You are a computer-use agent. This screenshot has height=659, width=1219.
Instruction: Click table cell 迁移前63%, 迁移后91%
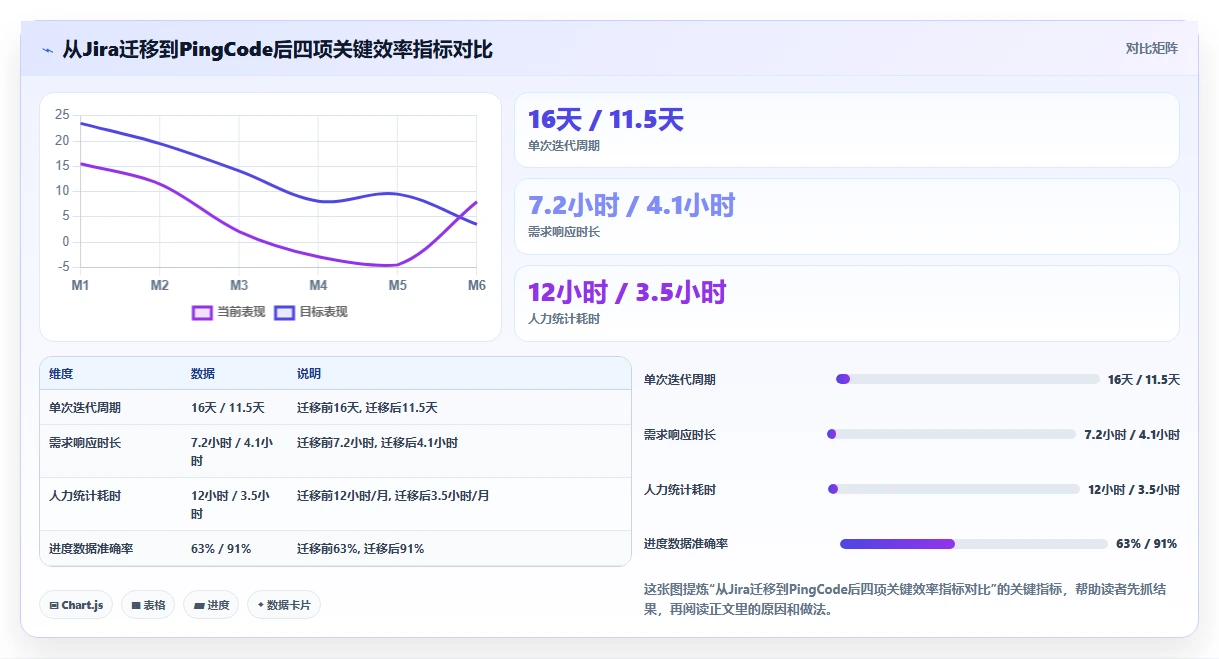[360, 549]
